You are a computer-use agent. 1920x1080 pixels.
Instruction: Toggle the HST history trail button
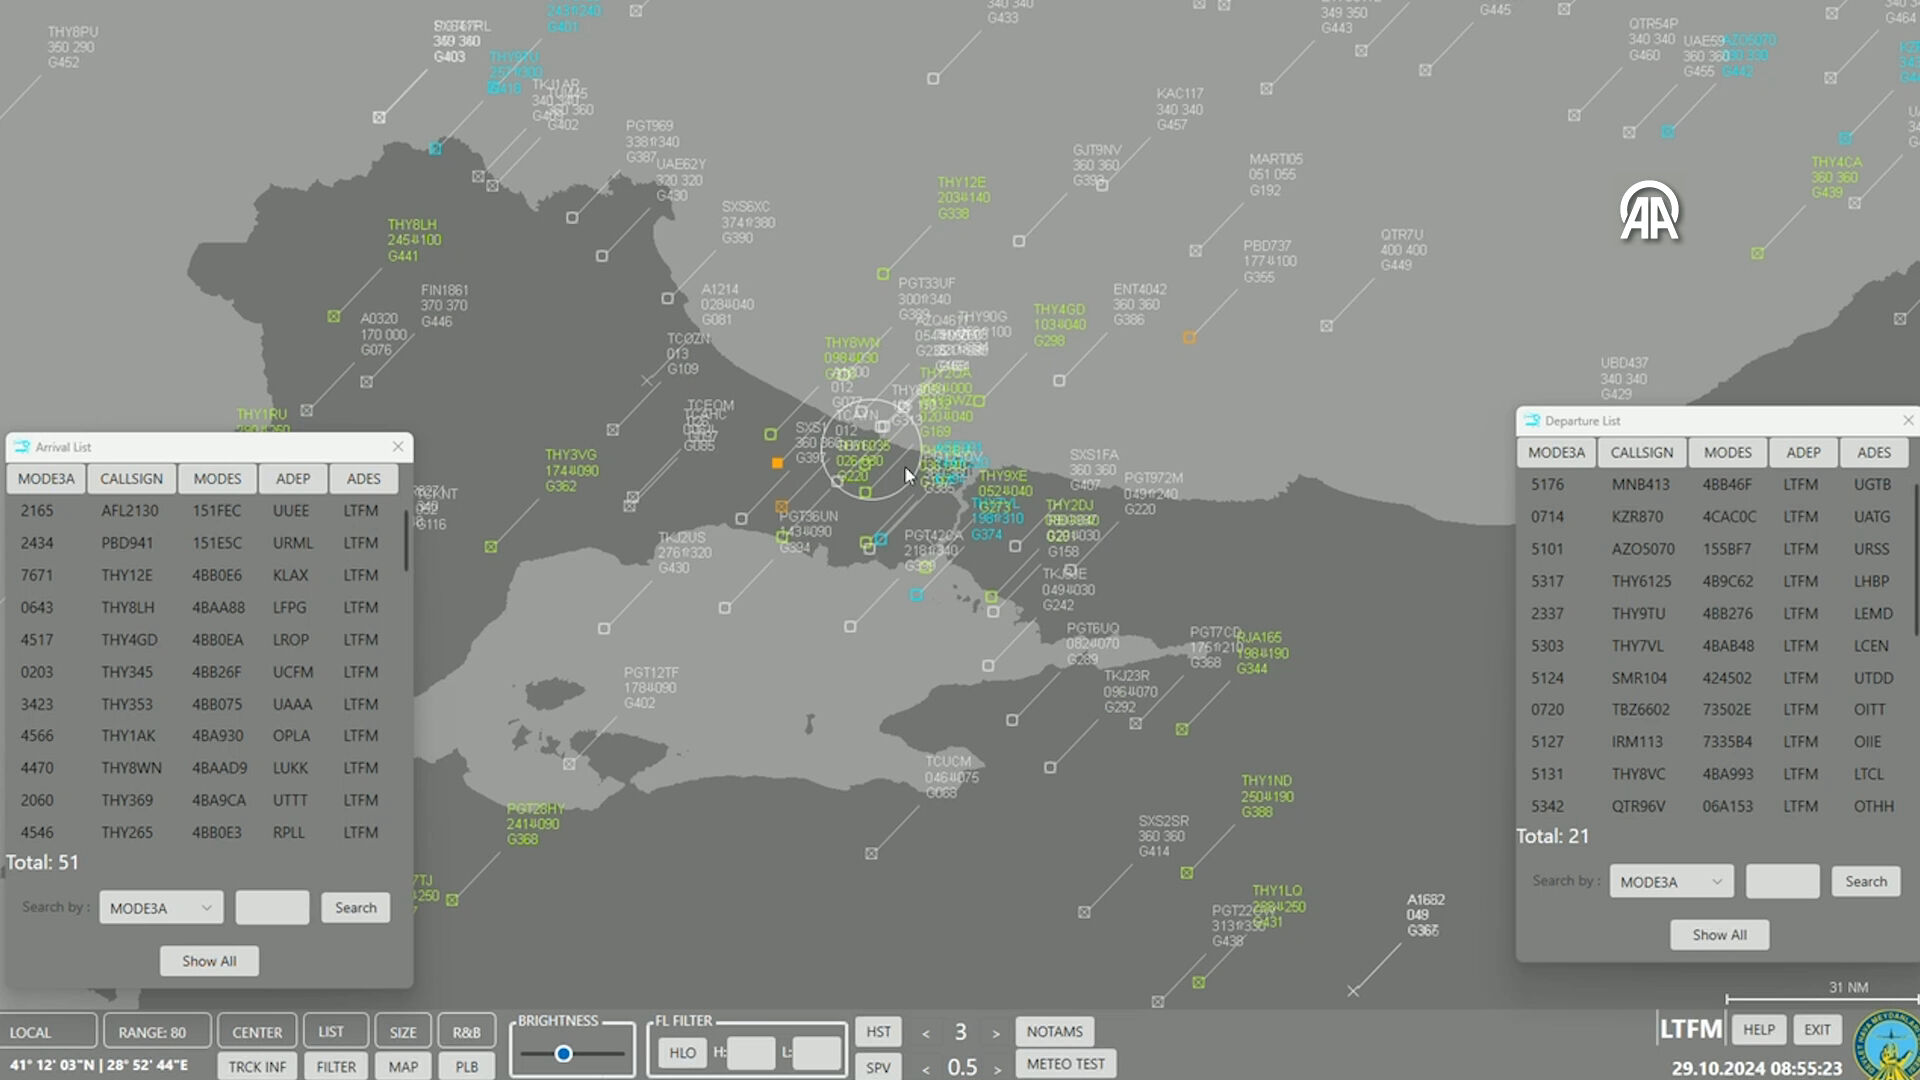878,1032
